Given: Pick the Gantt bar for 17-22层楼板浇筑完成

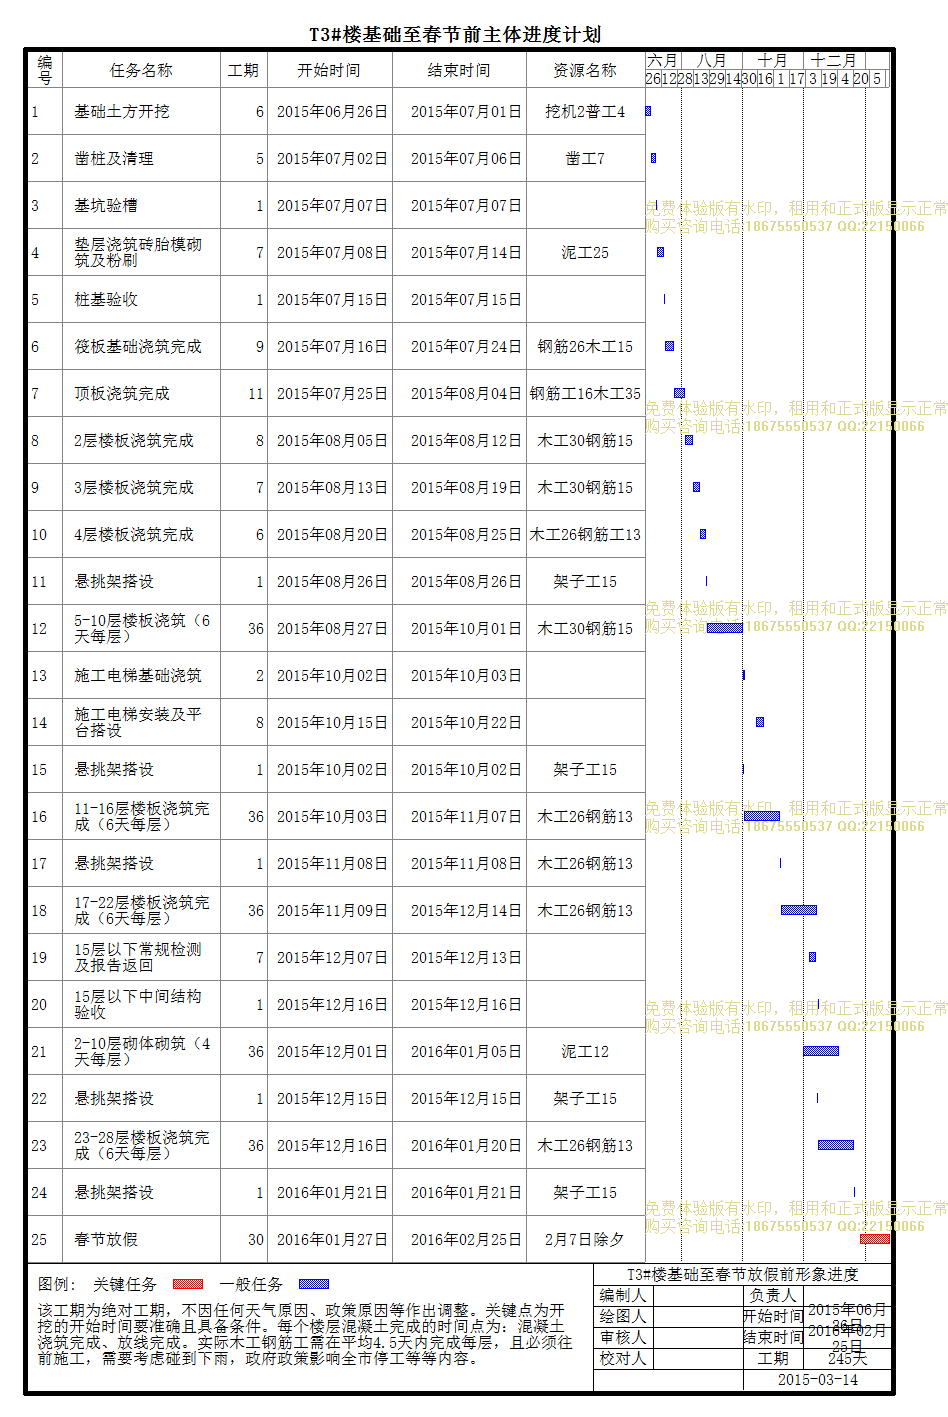Looking at the screenshot, I should click(799, 910).
